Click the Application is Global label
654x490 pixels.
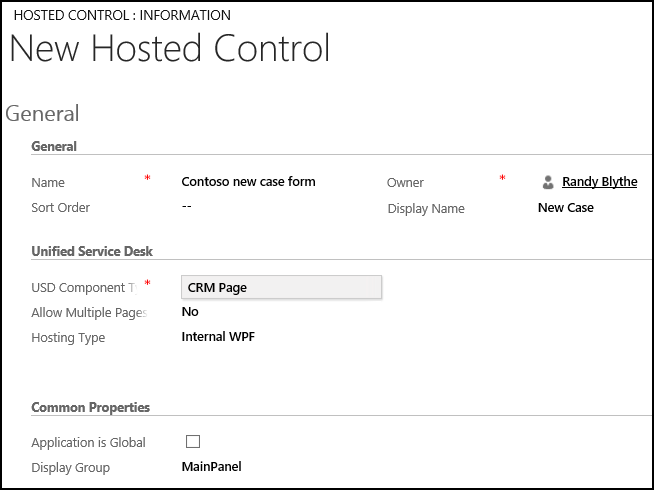point(88,442)
